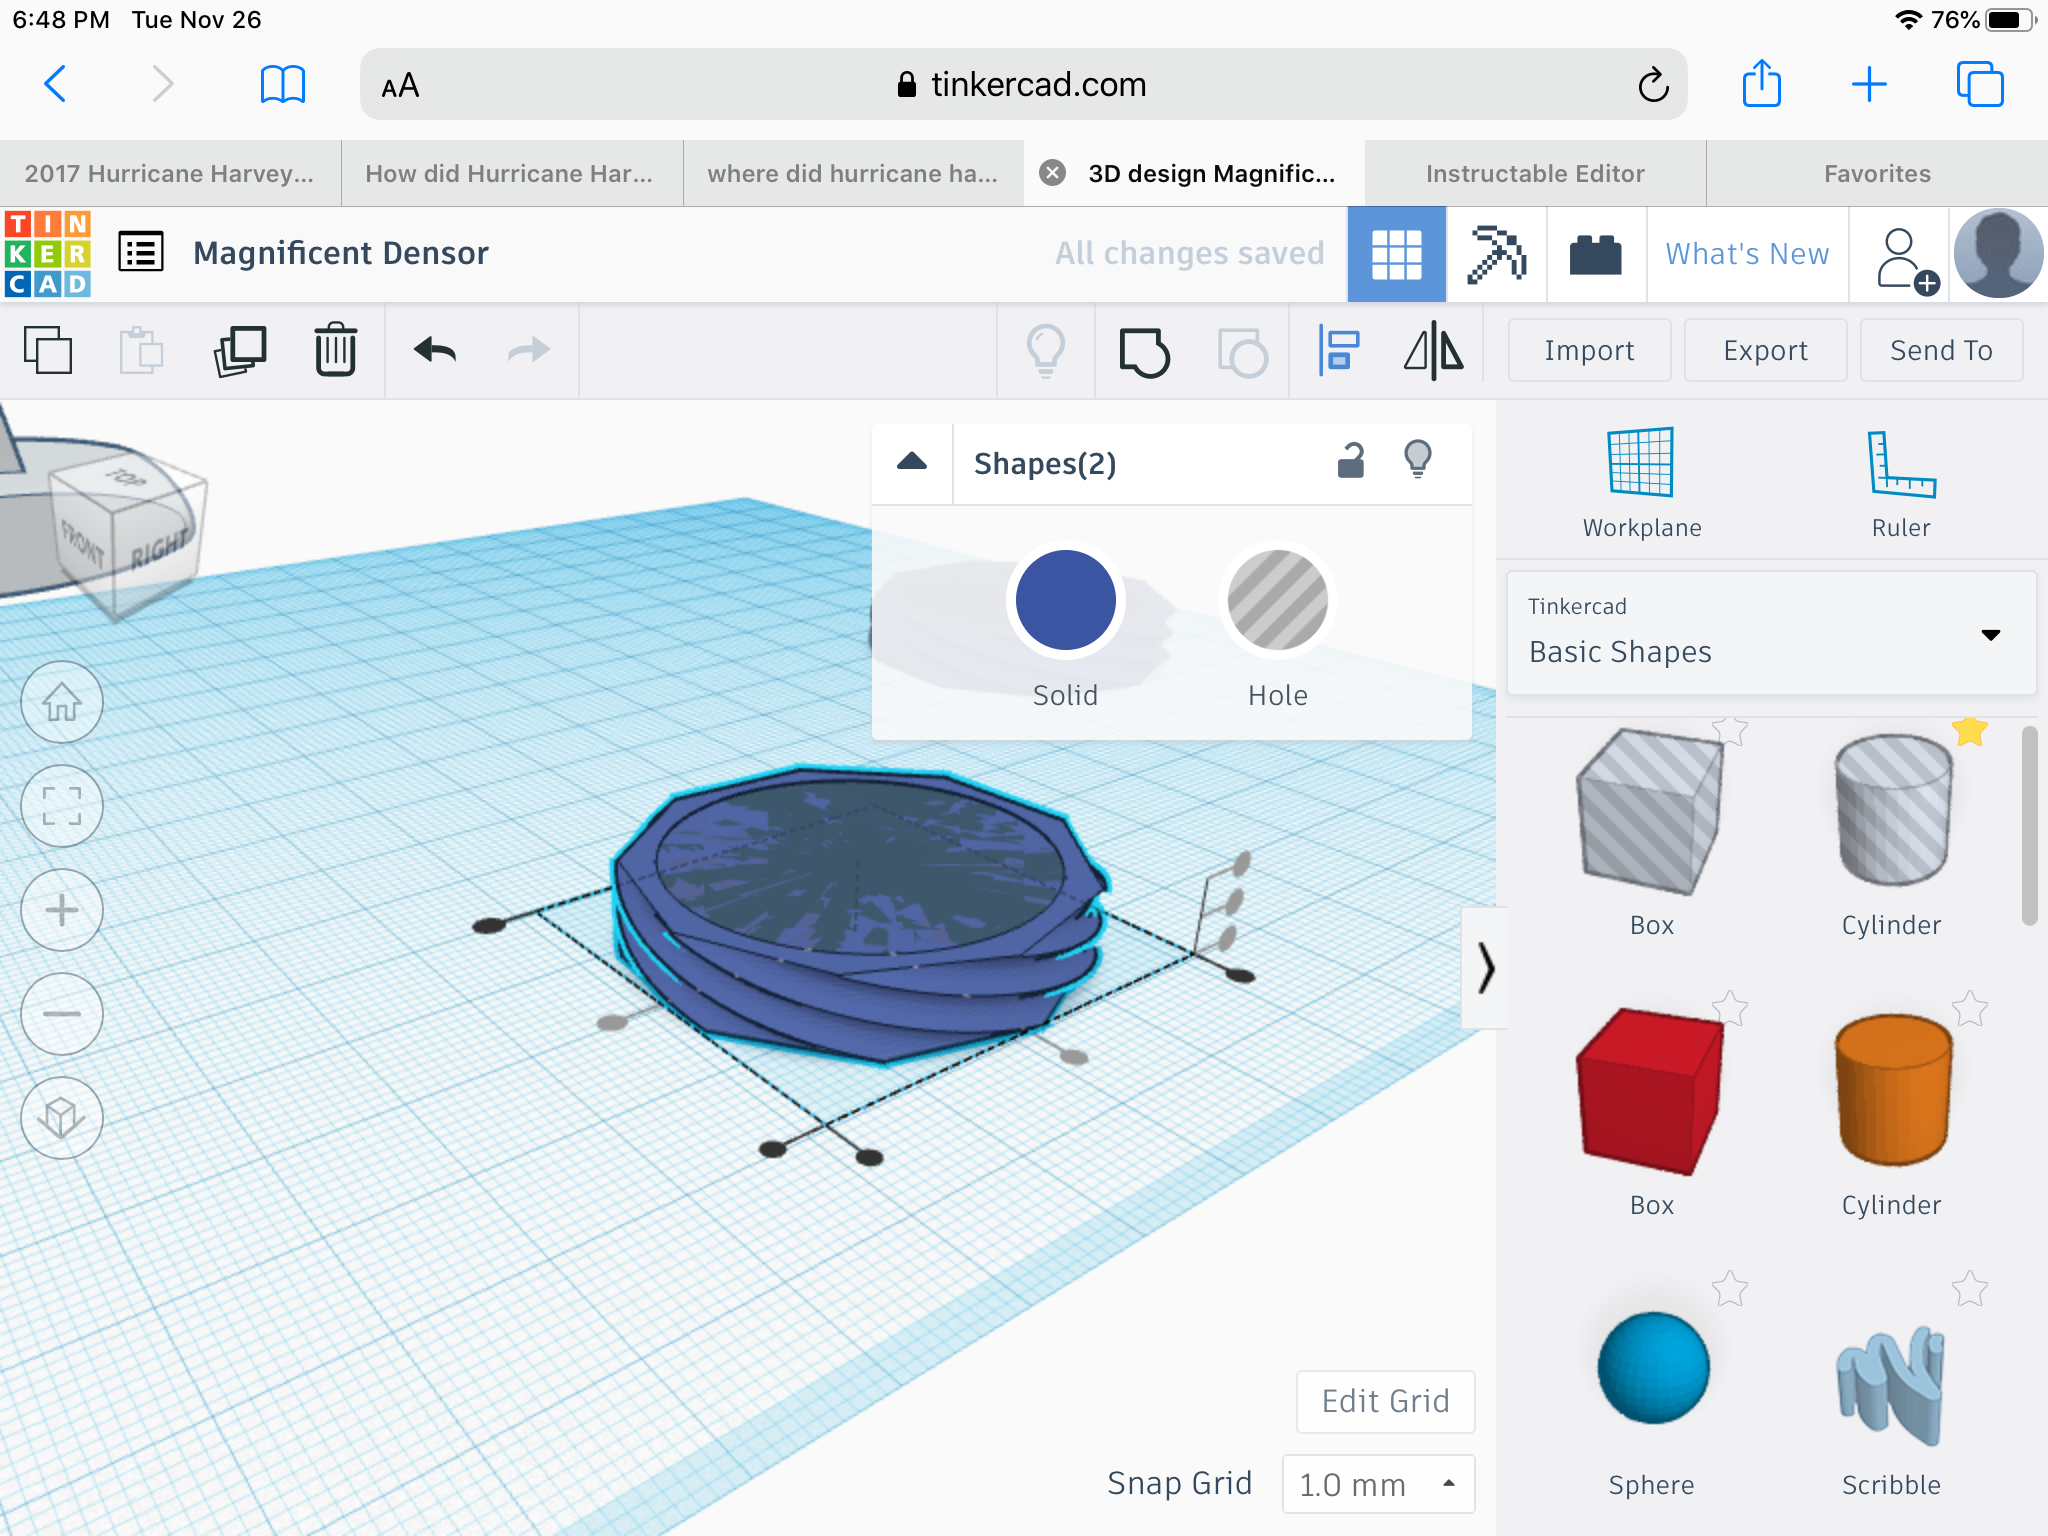Open Safari reader text size AA menu
The image size is (2048, 1536).
pos(400,86)
